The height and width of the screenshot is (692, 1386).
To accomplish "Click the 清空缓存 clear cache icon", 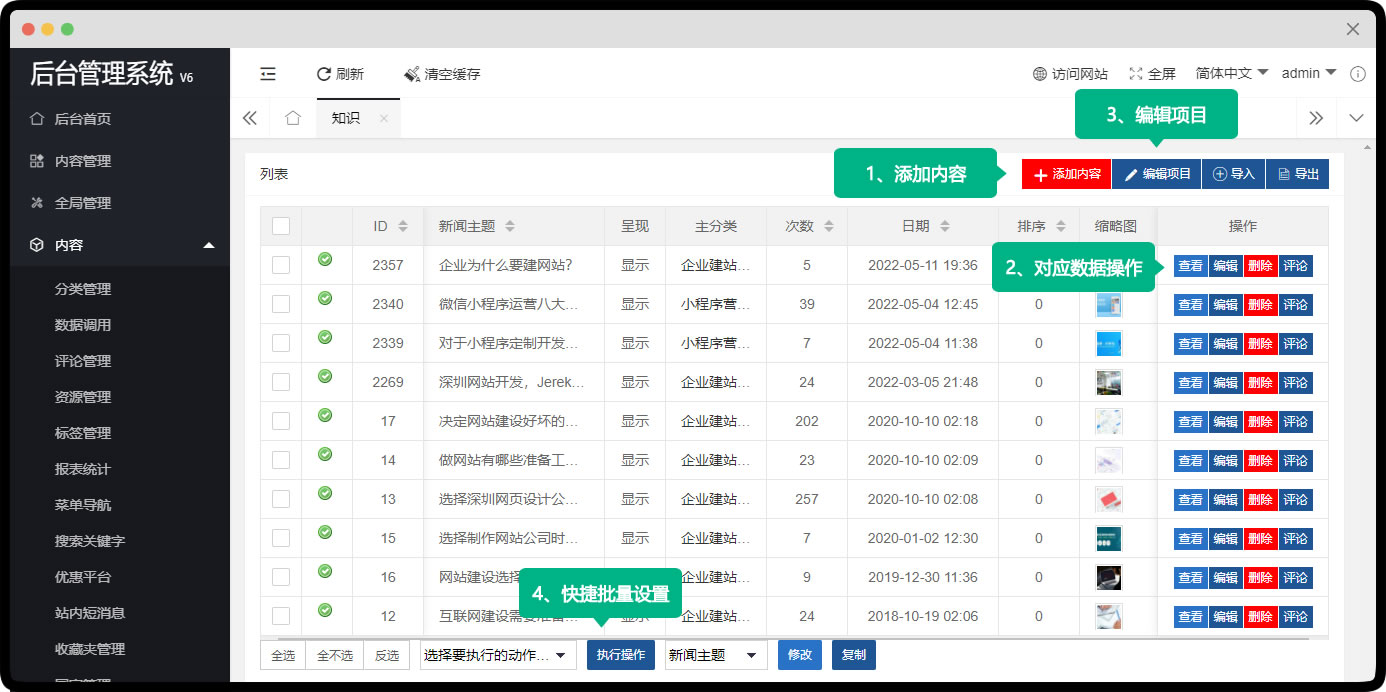I will pyautogui.click(x=410, y=73).
